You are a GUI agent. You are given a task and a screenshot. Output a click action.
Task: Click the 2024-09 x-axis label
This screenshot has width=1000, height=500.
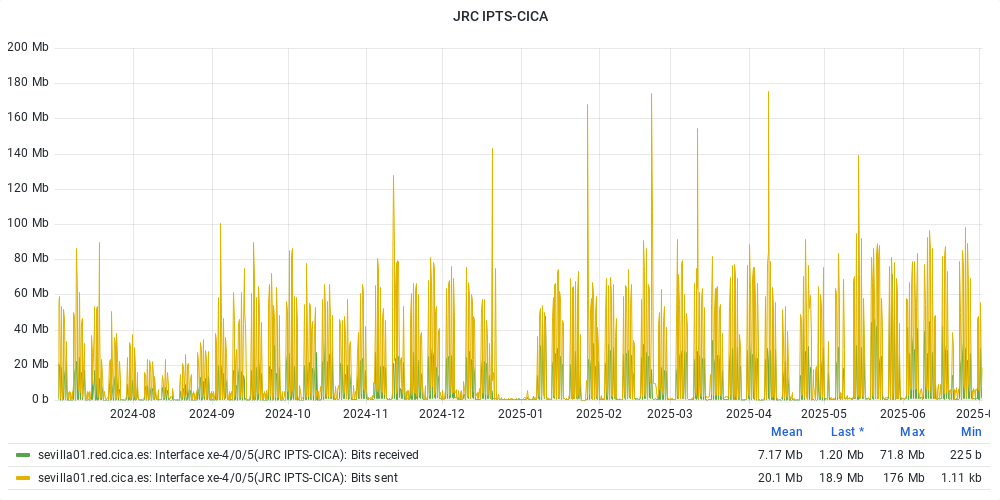212,413
